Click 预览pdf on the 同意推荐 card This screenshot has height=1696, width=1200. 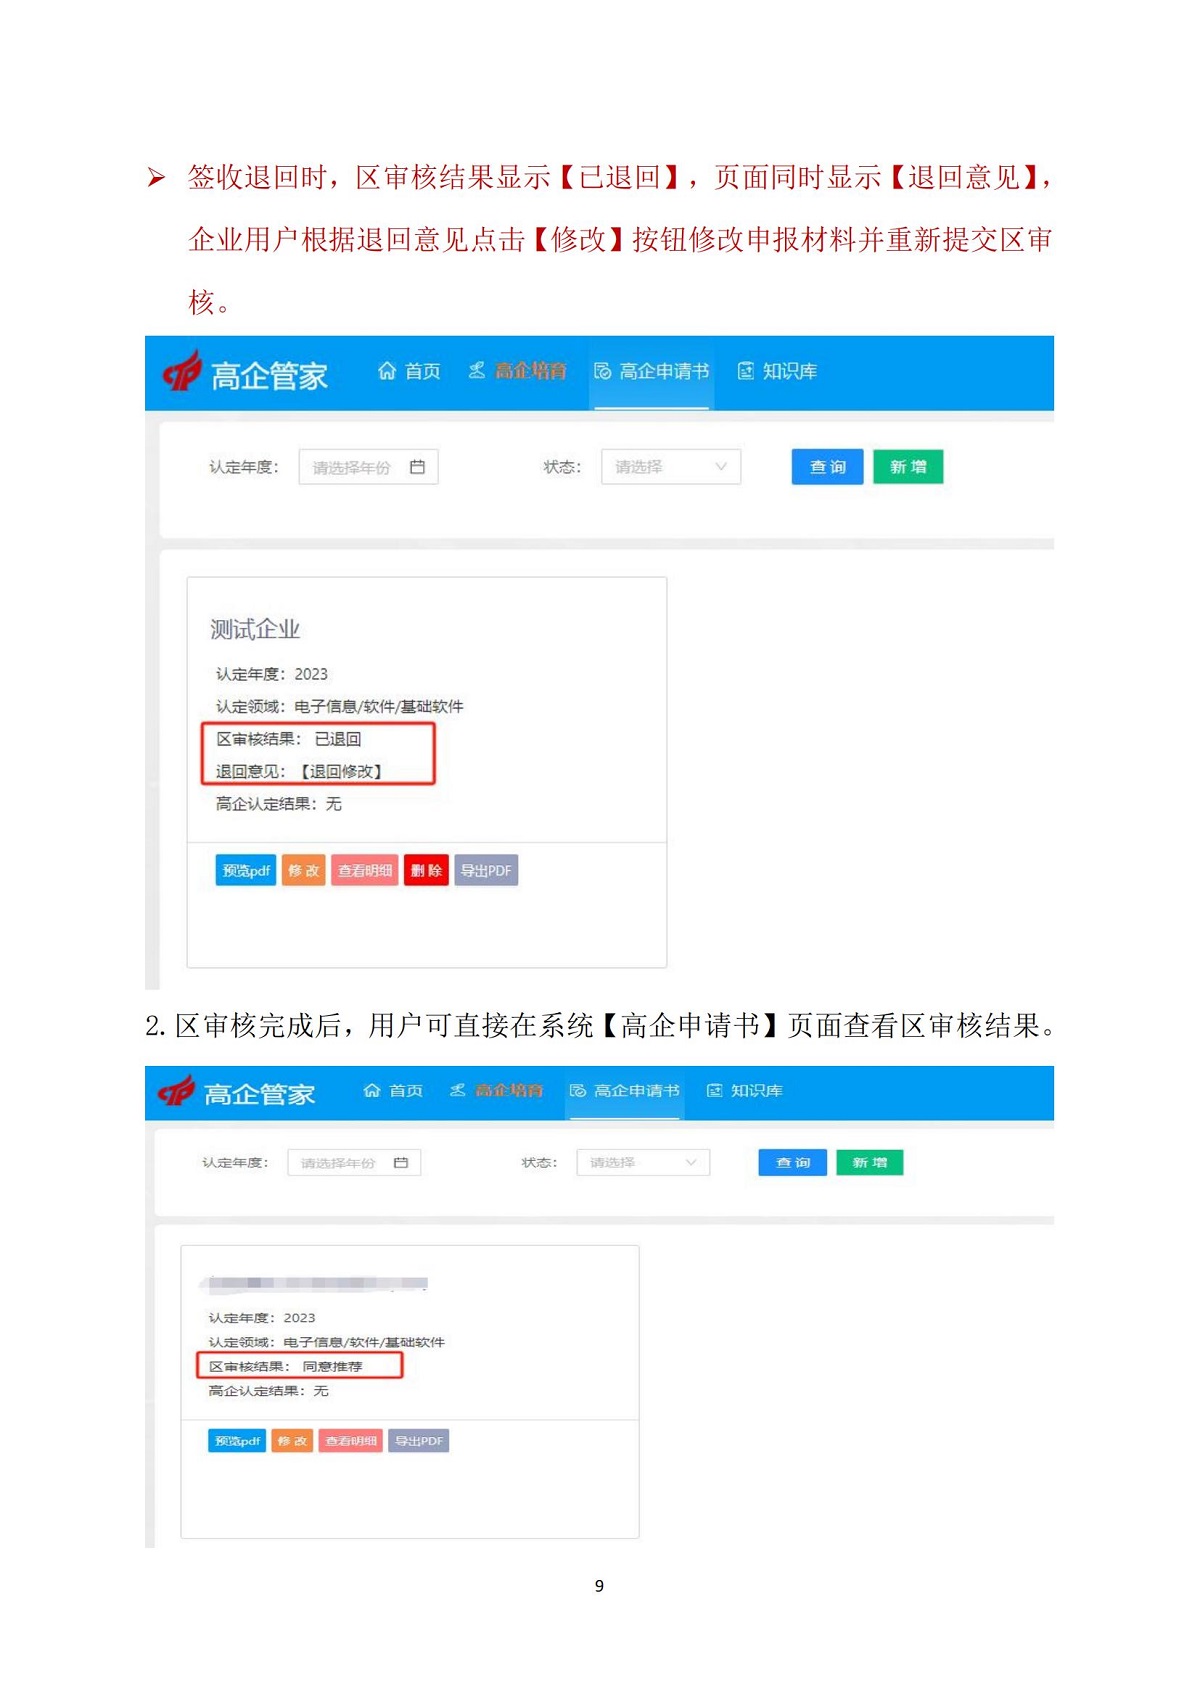pyautogui.click(x=237, y=1441)
